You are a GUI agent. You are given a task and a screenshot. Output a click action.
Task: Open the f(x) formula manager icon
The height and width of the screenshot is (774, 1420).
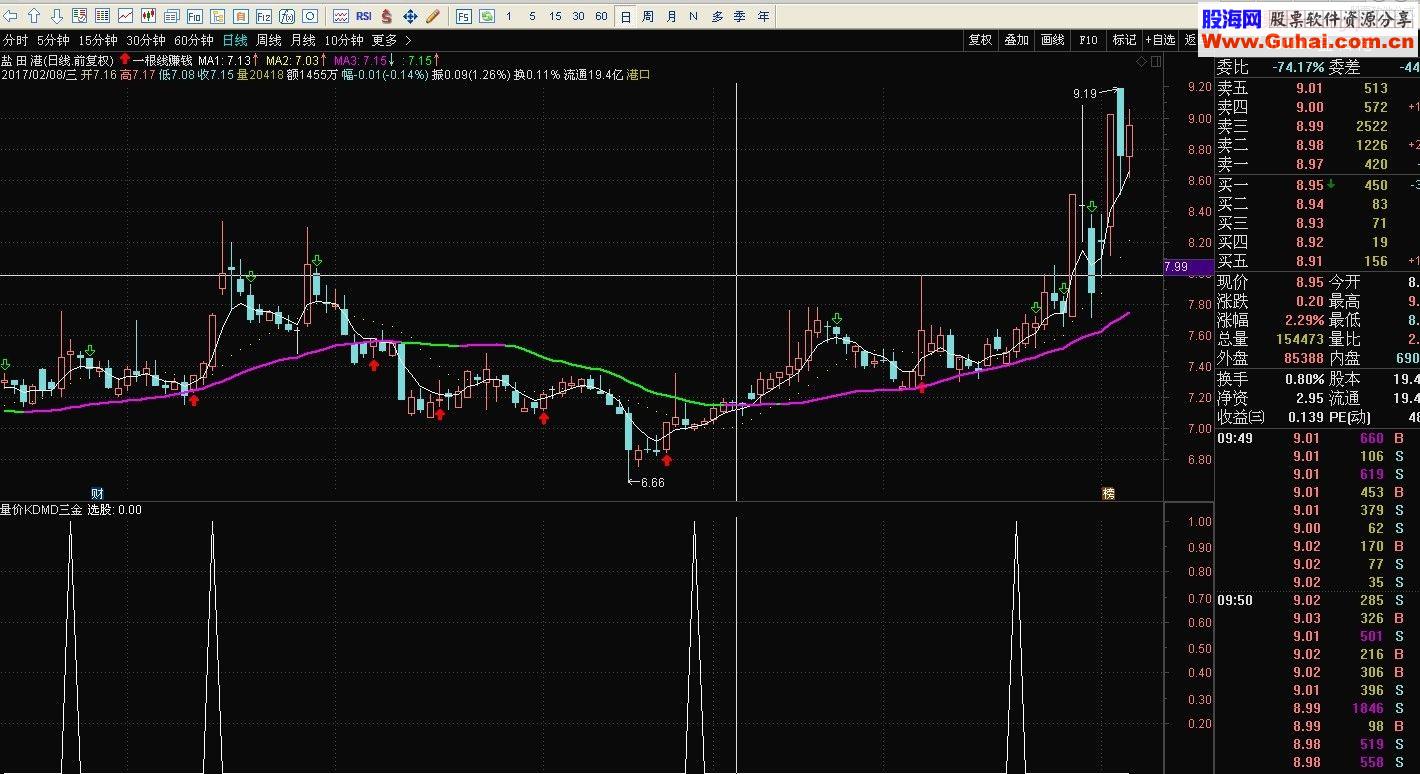(287, 16)
